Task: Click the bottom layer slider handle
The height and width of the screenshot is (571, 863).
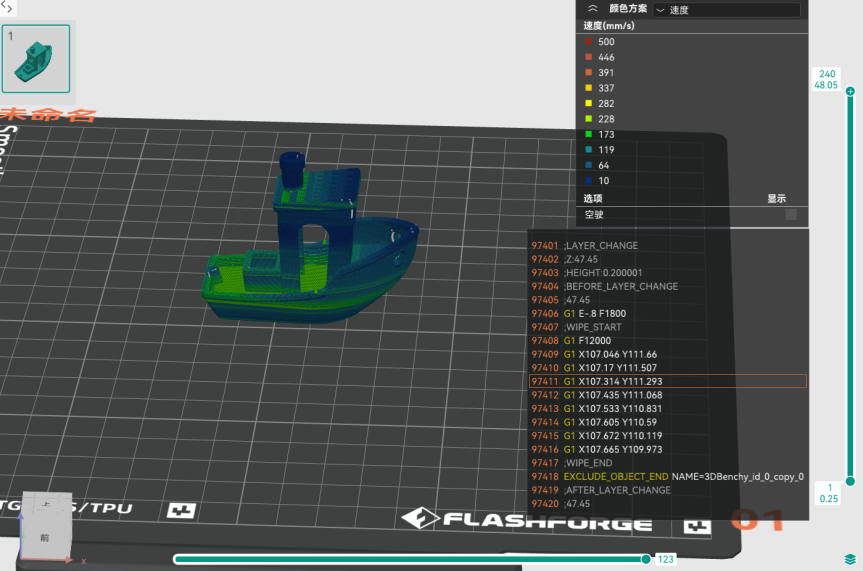Action: 850,481
